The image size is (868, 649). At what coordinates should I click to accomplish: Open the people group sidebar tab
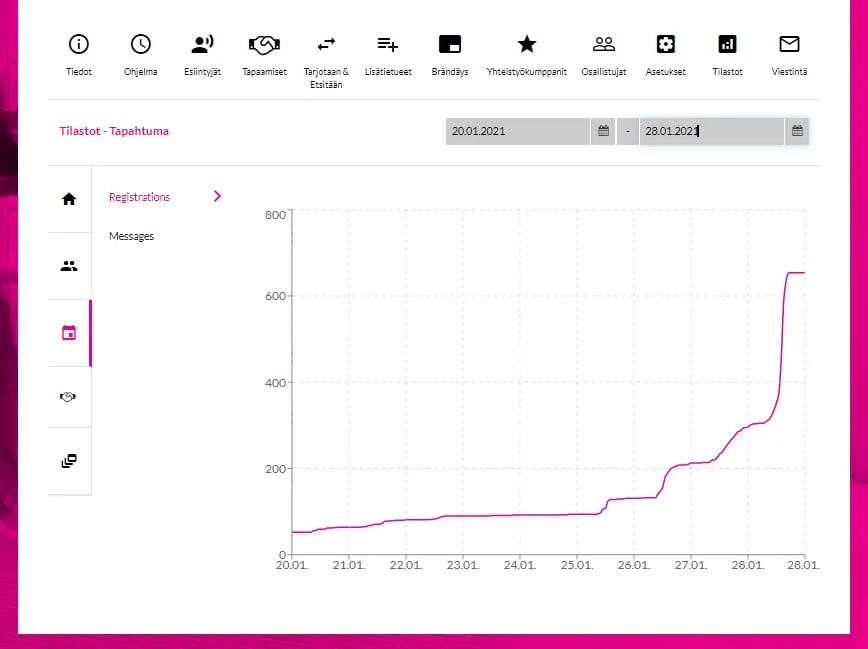click(x=69, y=266)
